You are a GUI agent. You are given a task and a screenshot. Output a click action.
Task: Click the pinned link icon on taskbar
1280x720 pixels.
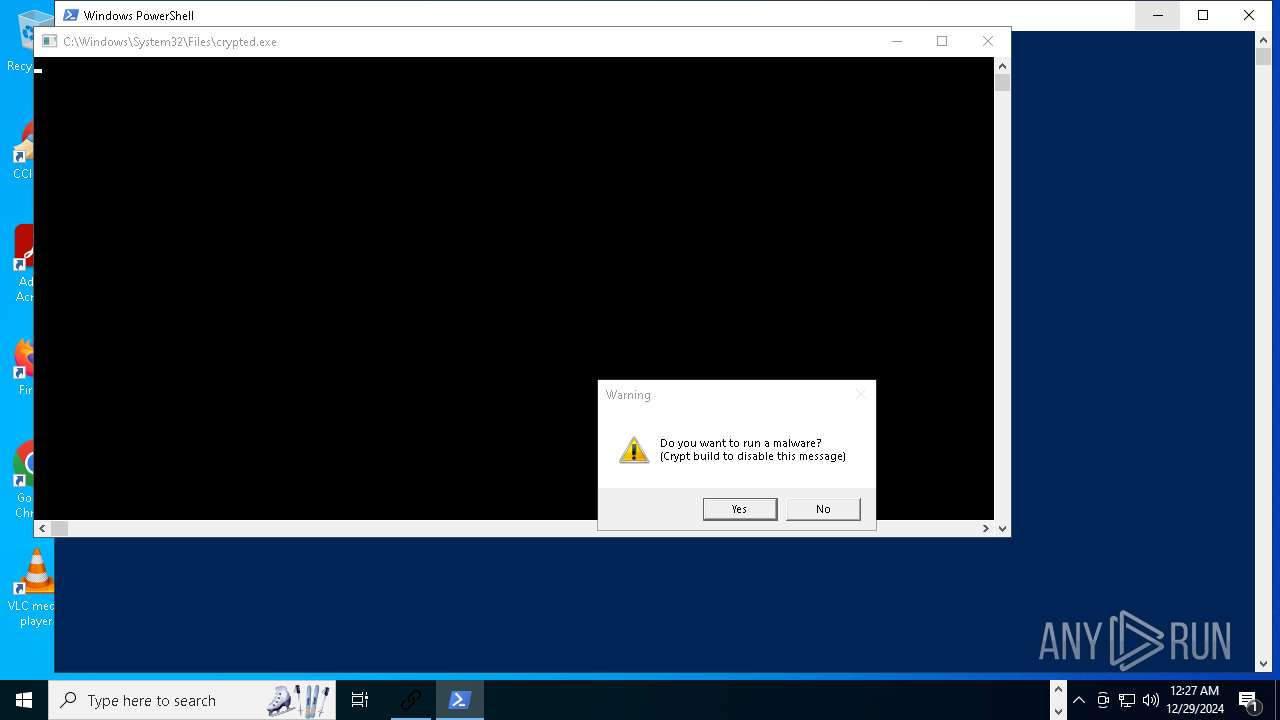[410, 700]
